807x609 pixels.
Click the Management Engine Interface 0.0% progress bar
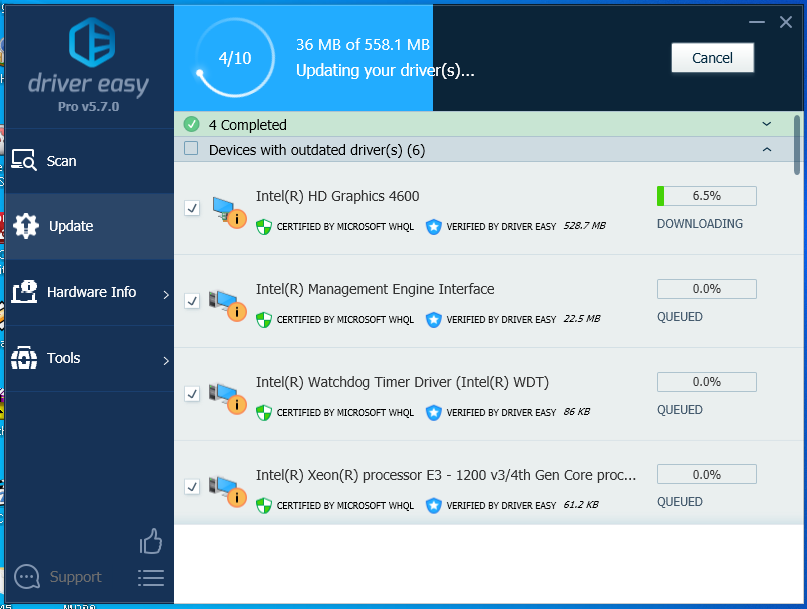(707, 289)
